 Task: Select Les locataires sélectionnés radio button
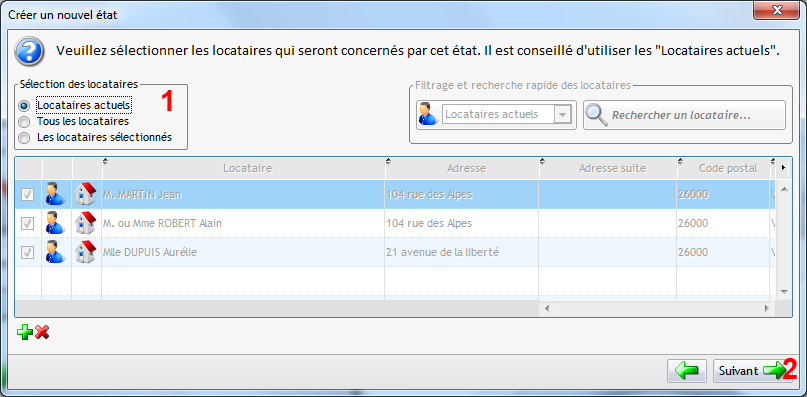[24, 138]
